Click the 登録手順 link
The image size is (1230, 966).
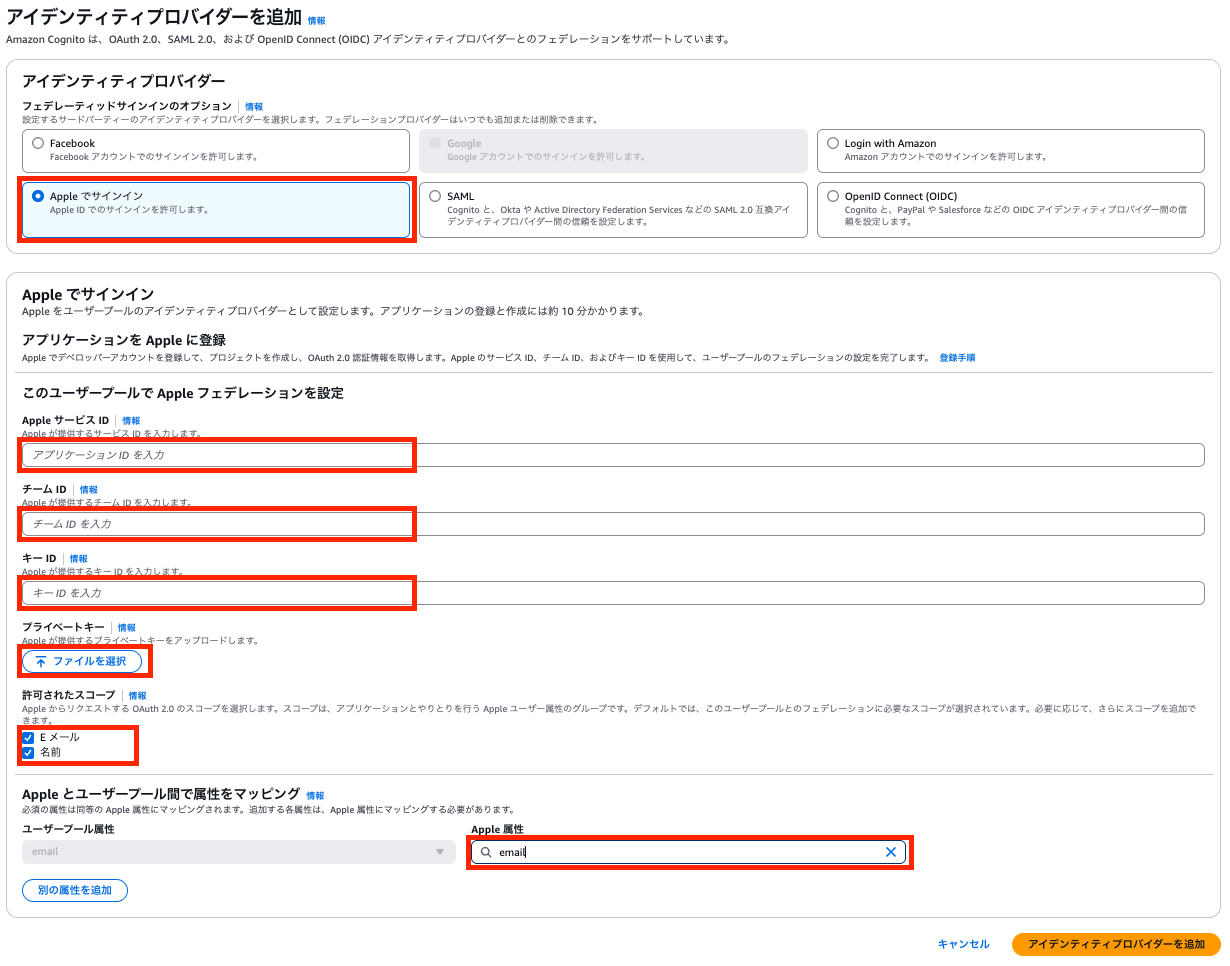[x=957, y=357]
